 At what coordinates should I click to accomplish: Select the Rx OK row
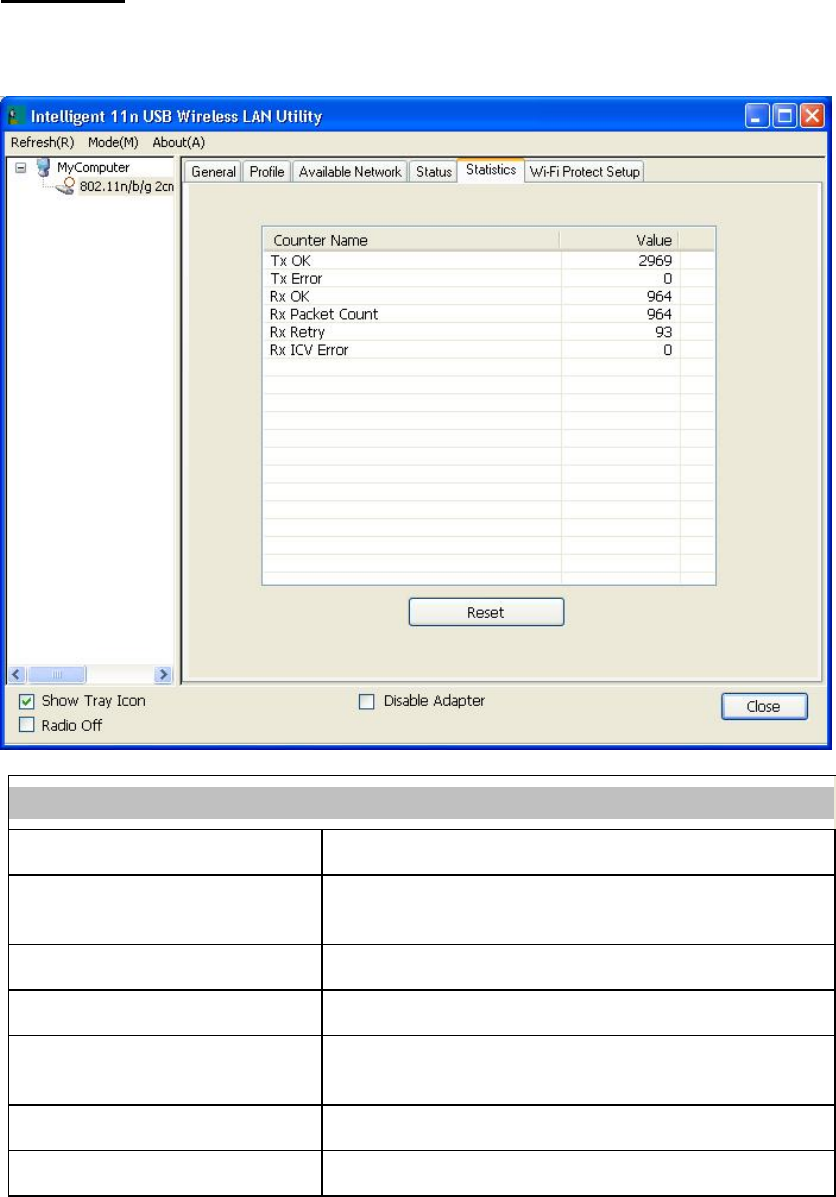(489, 296)
